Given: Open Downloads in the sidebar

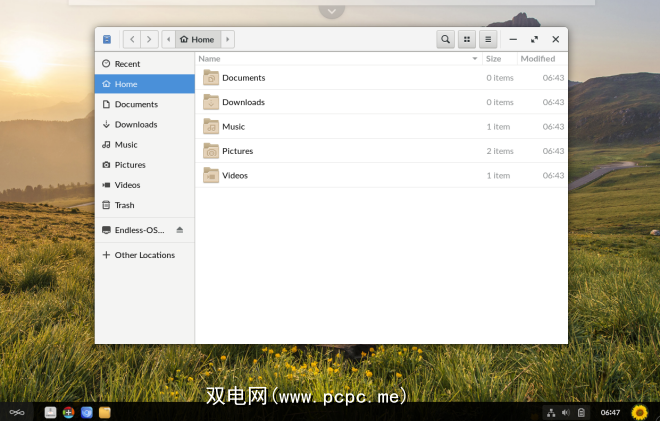Looking at the screenshot, I should [x=144, y=125].
